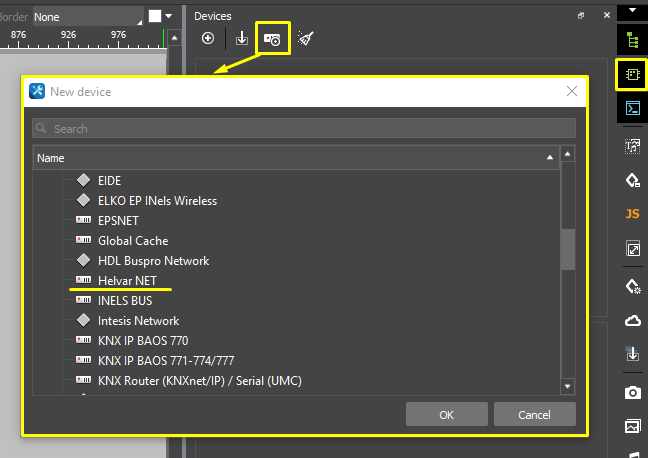Select KNX IP BAOS 770 entry
This screenshot has width=648, height=458.
(x=142, y=341)
